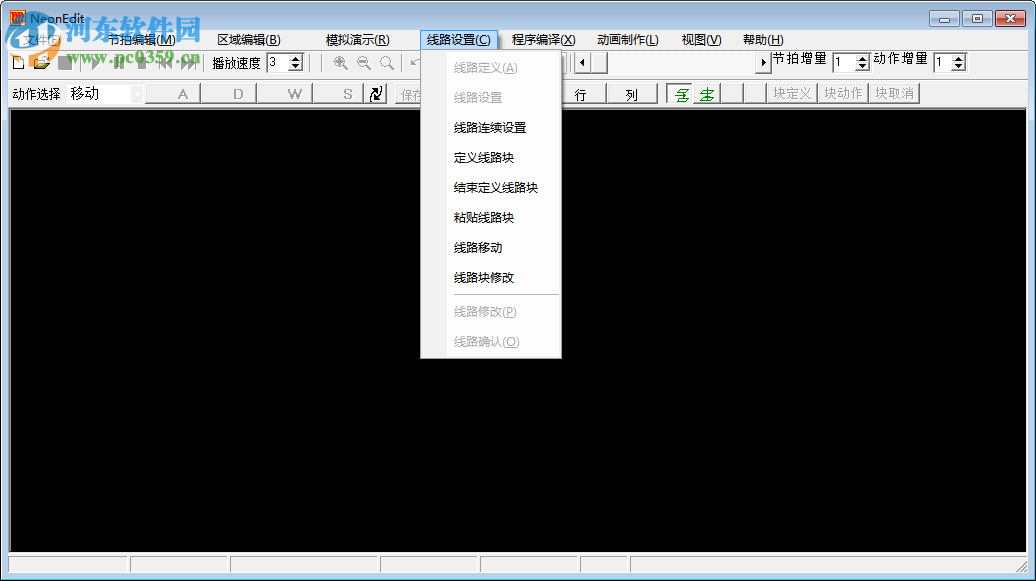The width and height of the screenshot is (1036, 581).
Task: Click the second green block icon on the toolbar
Action: (706, 92)
